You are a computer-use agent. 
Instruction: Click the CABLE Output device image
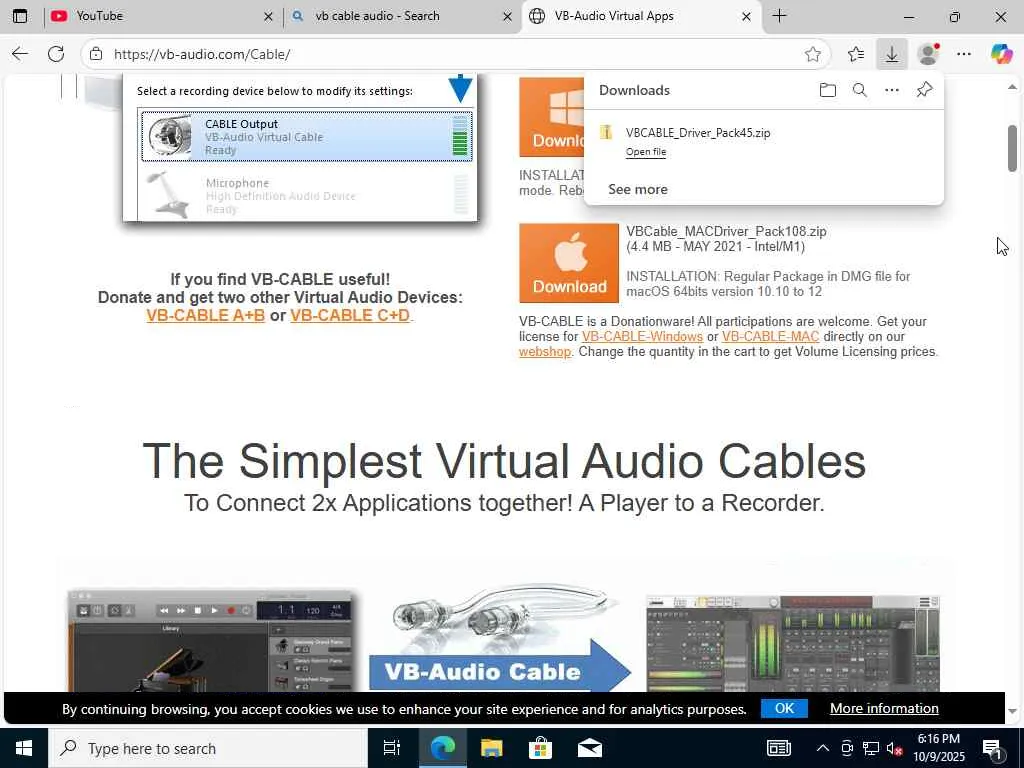coord(170,136)
